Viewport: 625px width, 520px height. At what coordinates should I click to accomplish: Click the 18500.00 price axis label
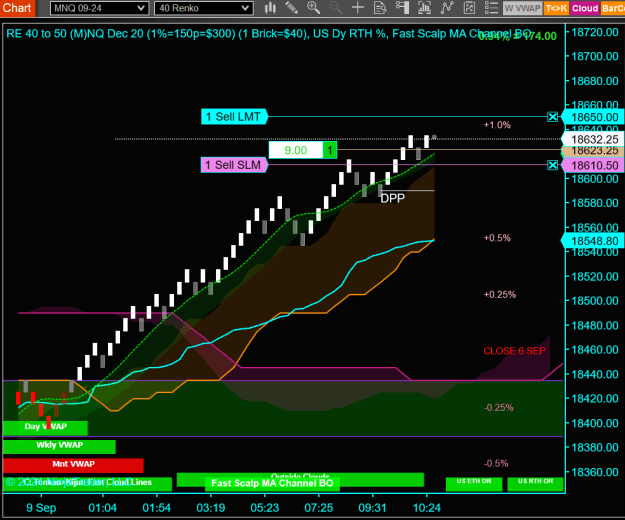595,301
